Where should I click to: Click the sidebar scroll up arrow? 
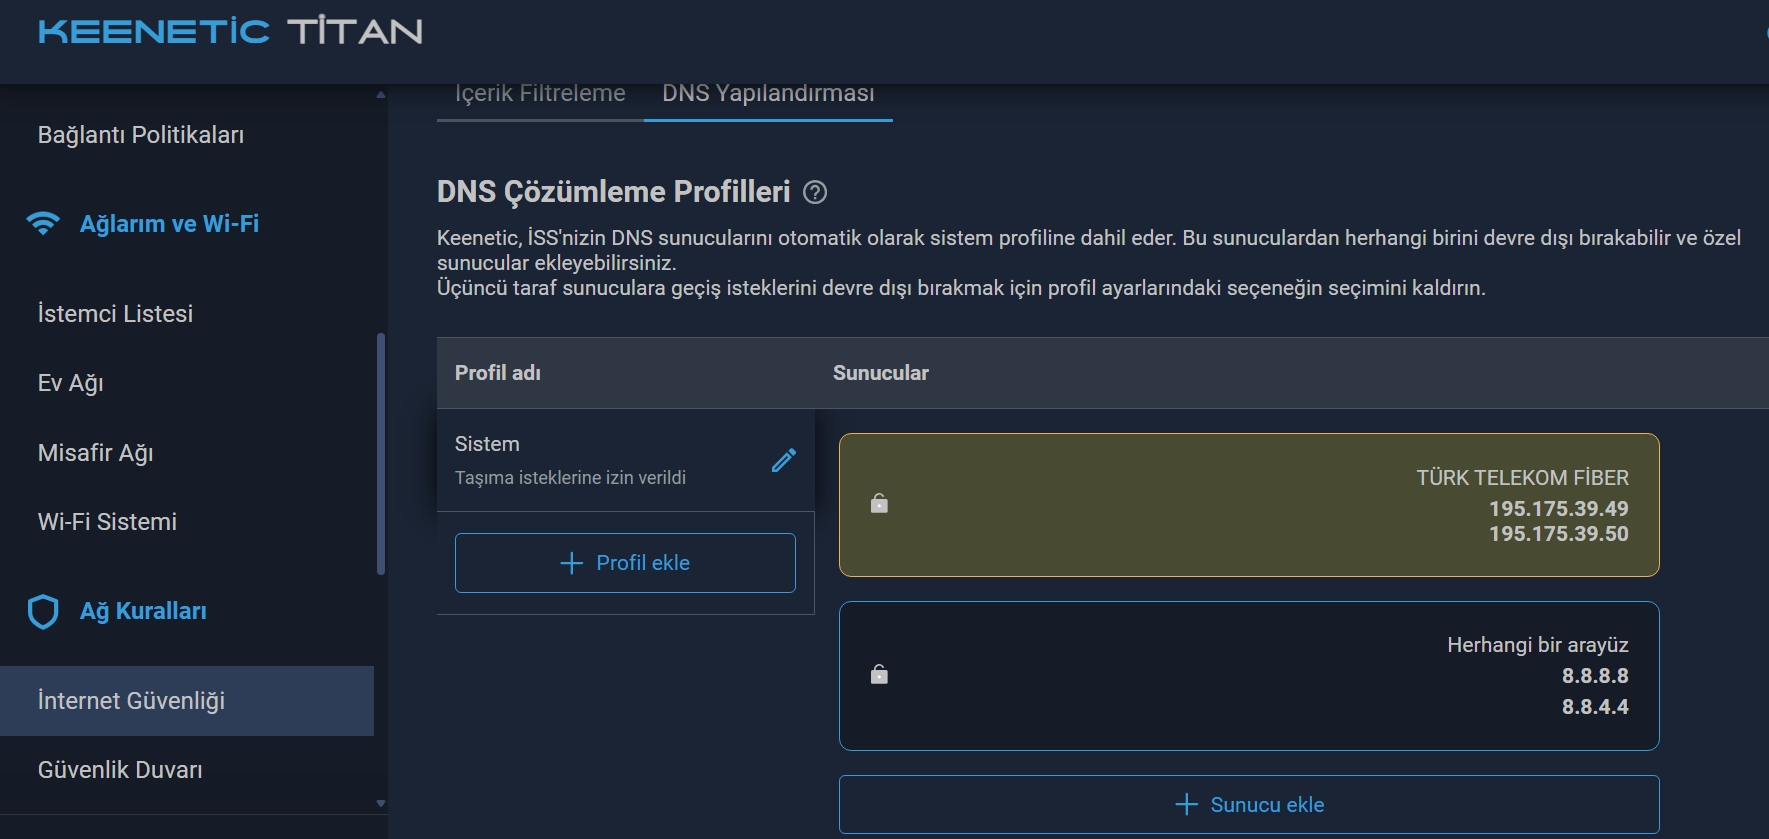click(380, 95)
